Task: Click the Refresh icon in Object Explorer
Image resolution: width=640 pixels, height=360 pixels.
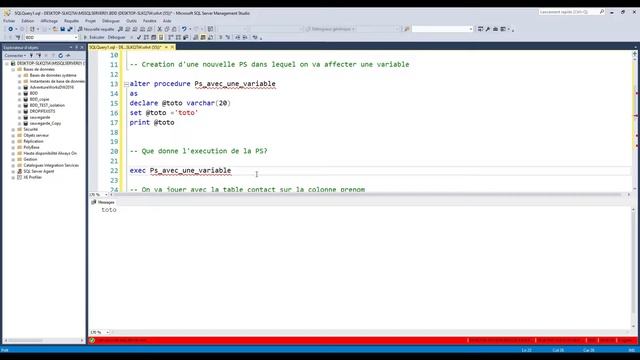Action: [60, 56]
